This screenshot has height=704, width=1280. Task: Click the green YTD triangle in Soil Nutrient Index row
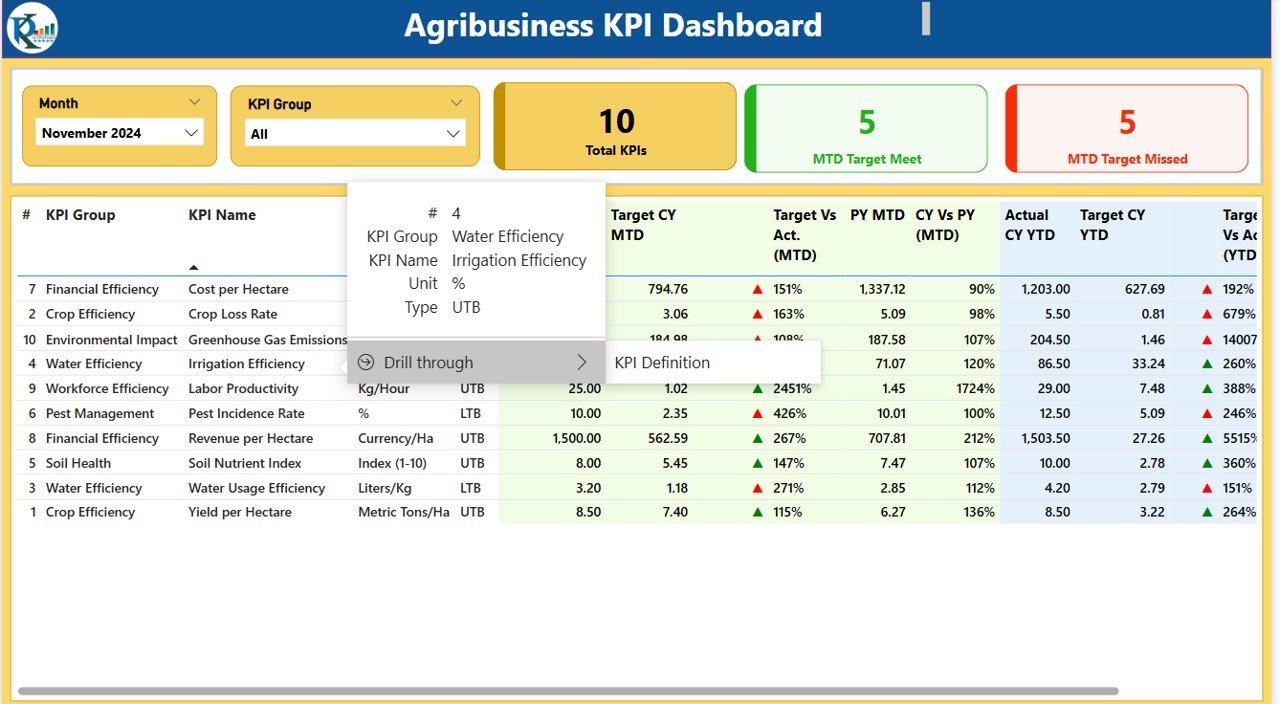pyautogui.click(x=1207, y=464)
